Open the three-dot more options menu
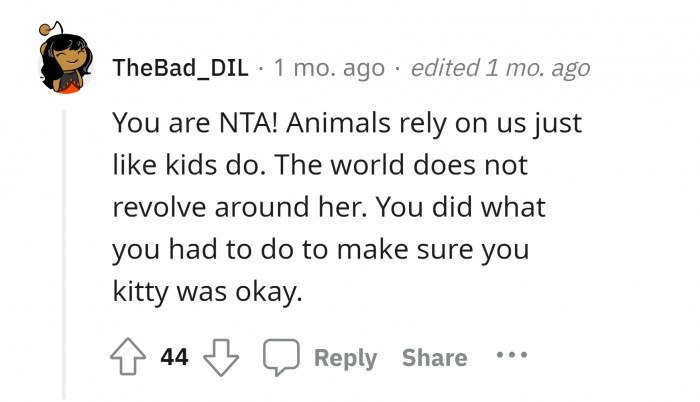Viewport: 700px width, 402px height. 510,356
